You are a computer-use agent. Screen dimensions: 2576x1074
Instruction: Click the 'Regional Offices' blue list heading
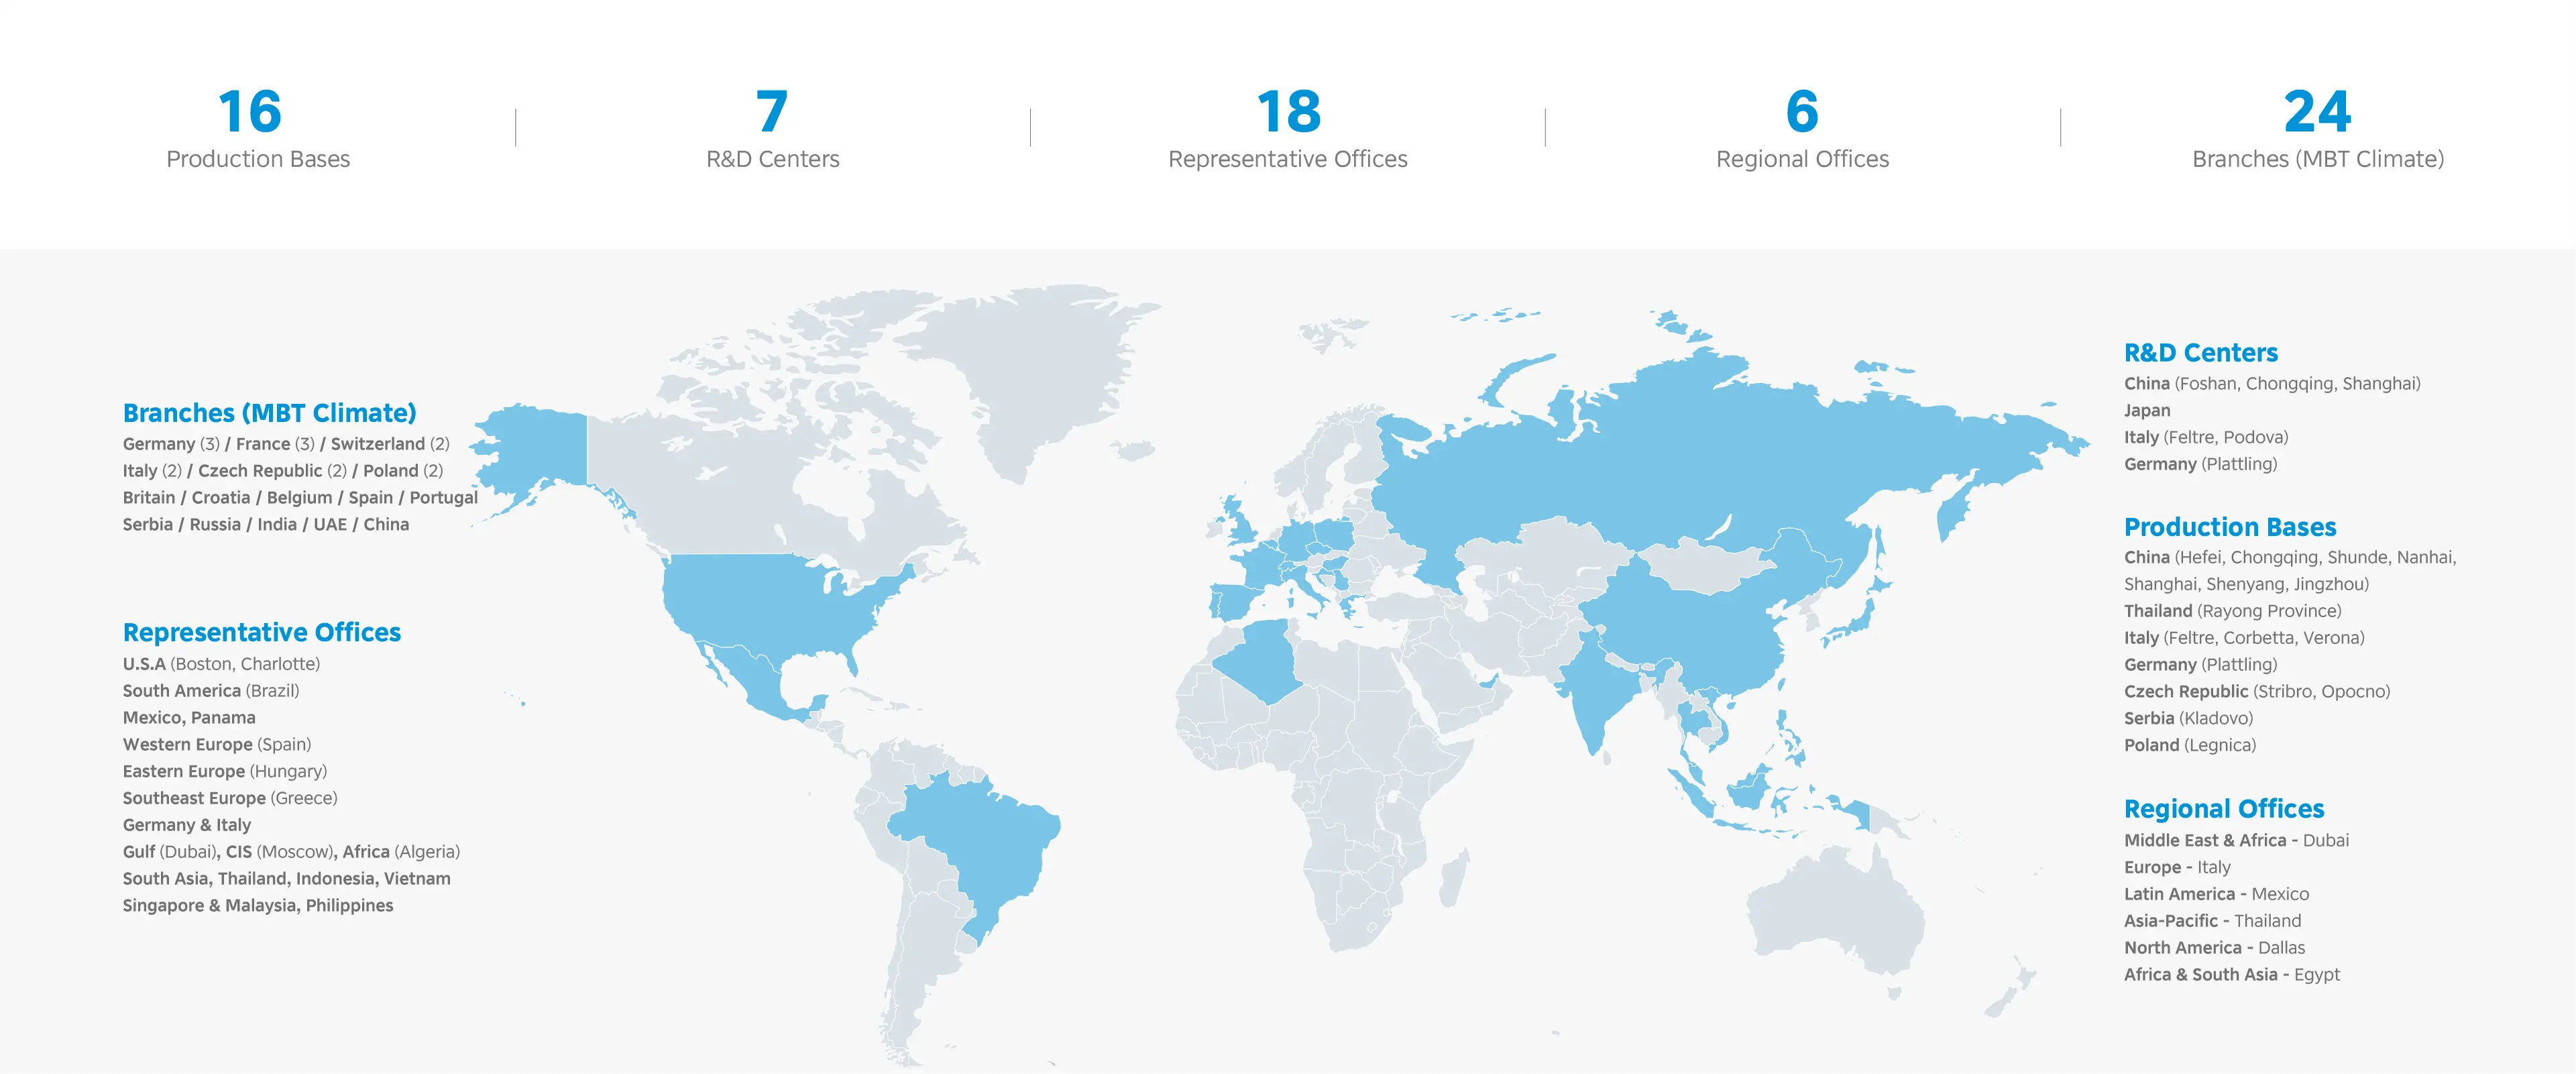[x=2223, y=808]
